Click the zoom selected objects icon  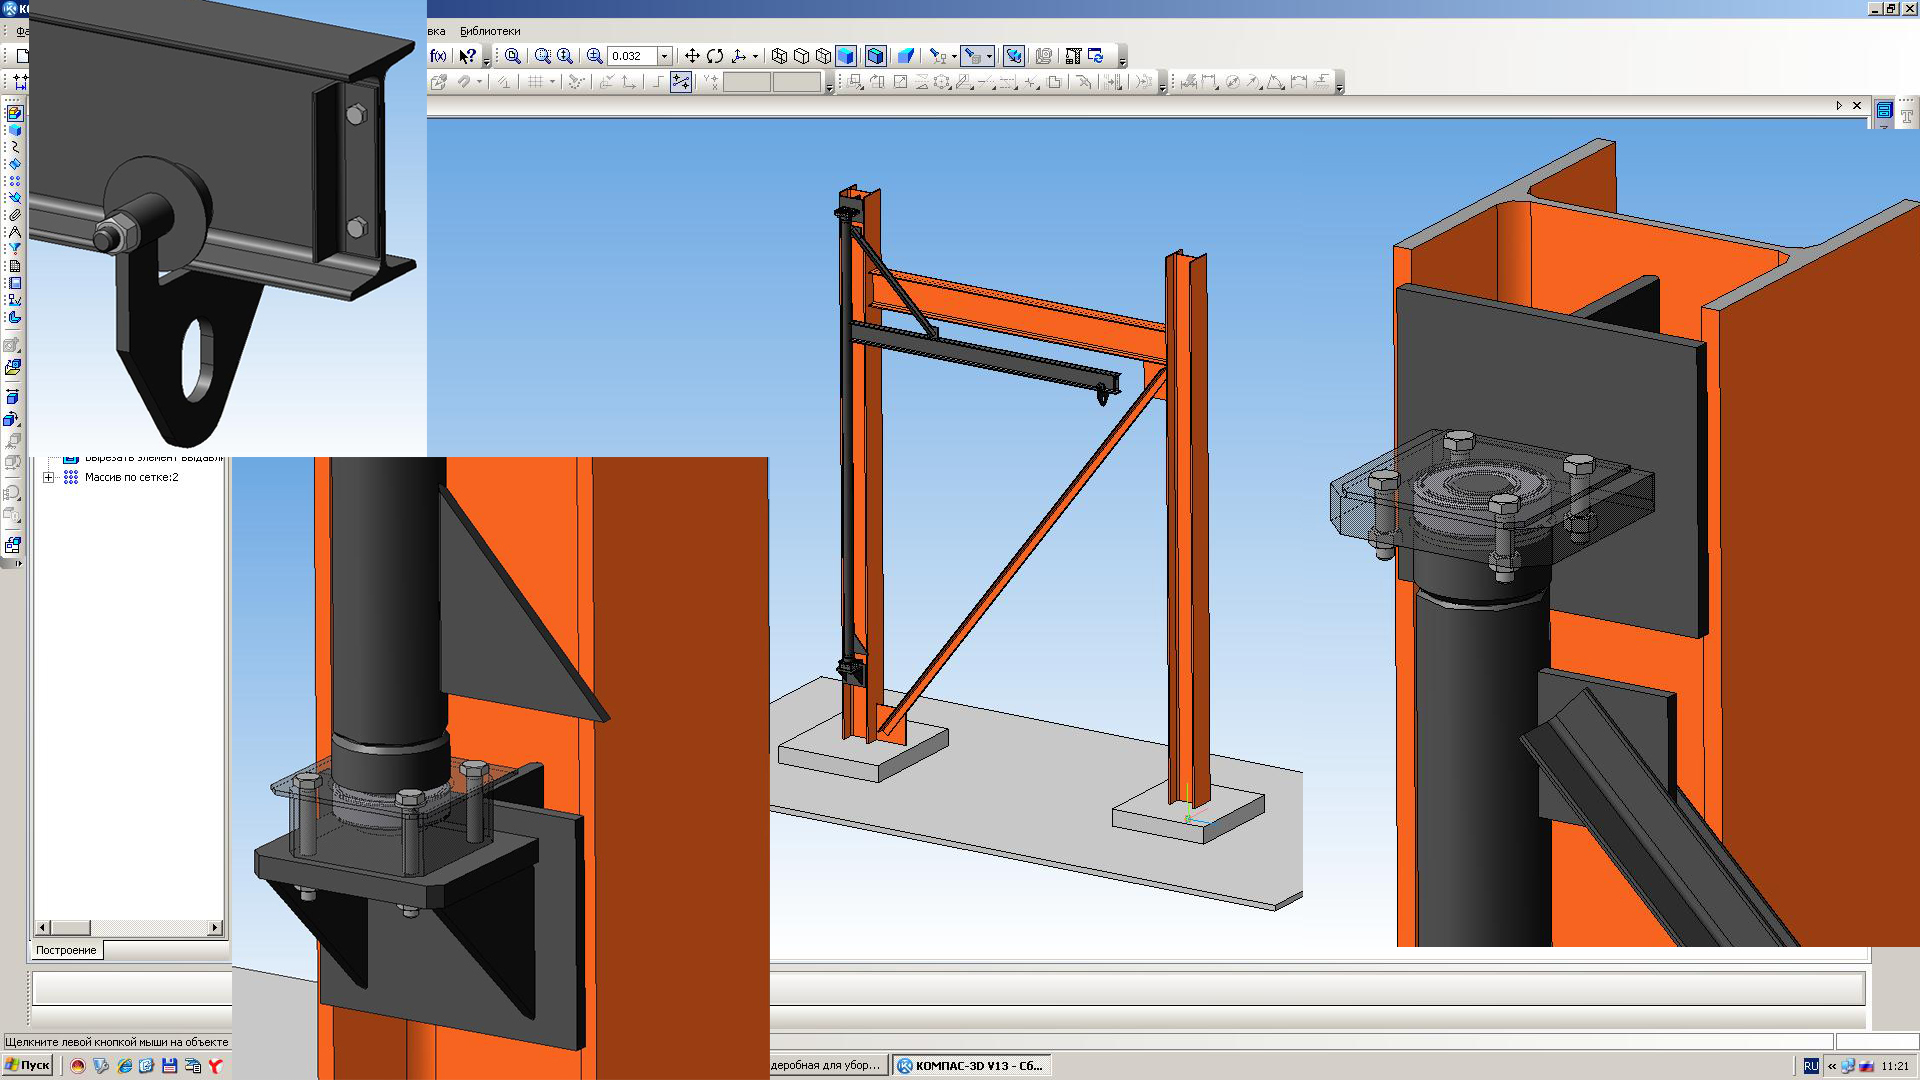click(543, 56)
